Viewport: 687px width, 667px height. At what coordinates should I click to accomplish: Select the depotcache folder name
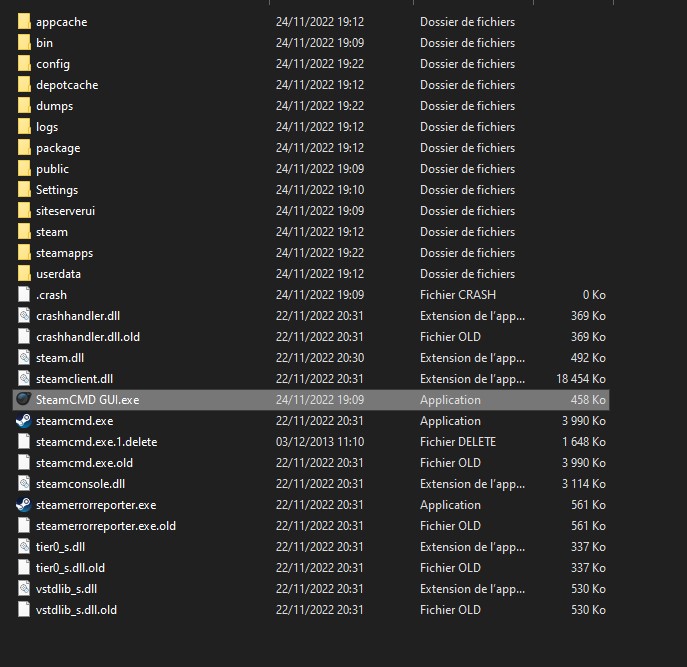[67, 85]
